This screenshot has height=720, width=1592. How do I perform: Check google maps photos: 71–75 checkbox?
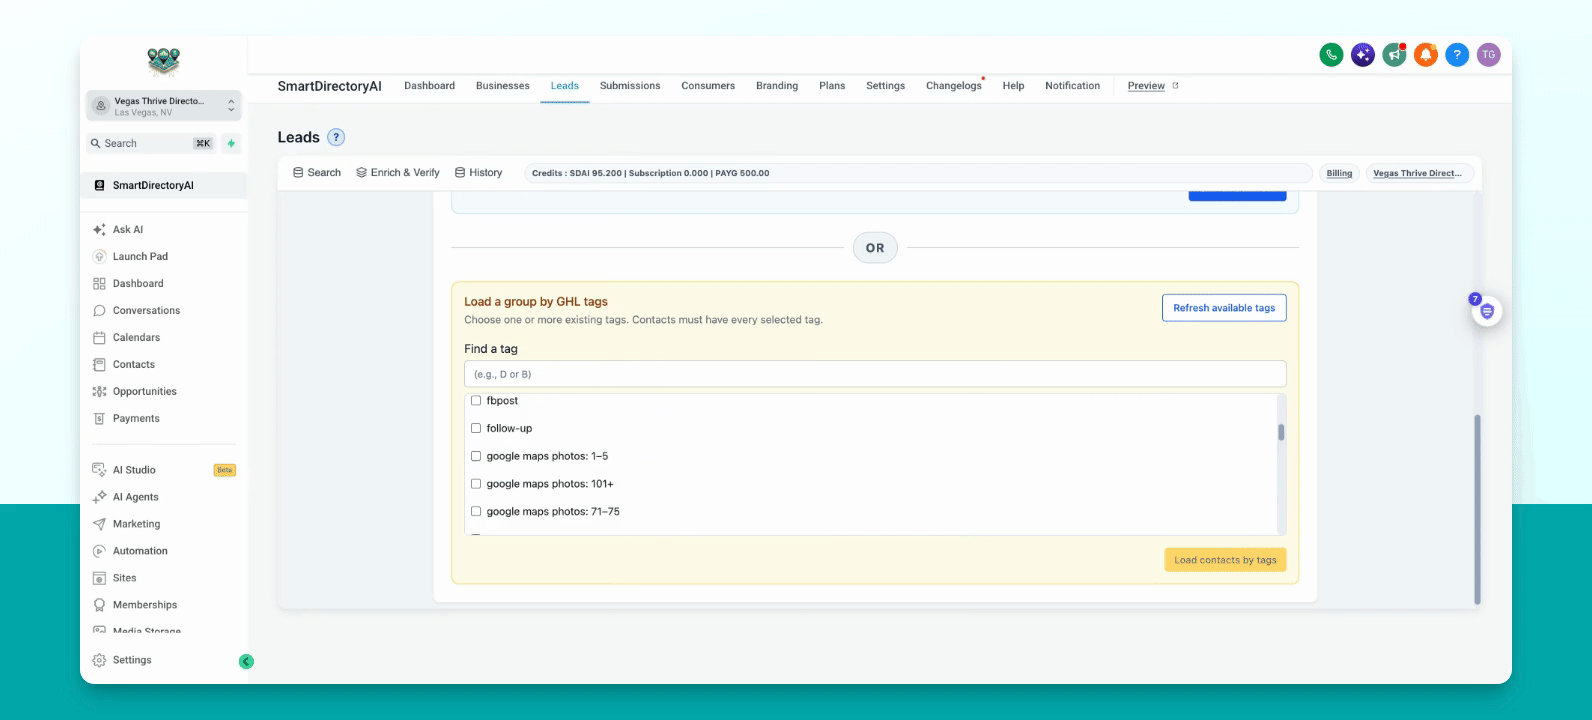[x=476, y=511]
